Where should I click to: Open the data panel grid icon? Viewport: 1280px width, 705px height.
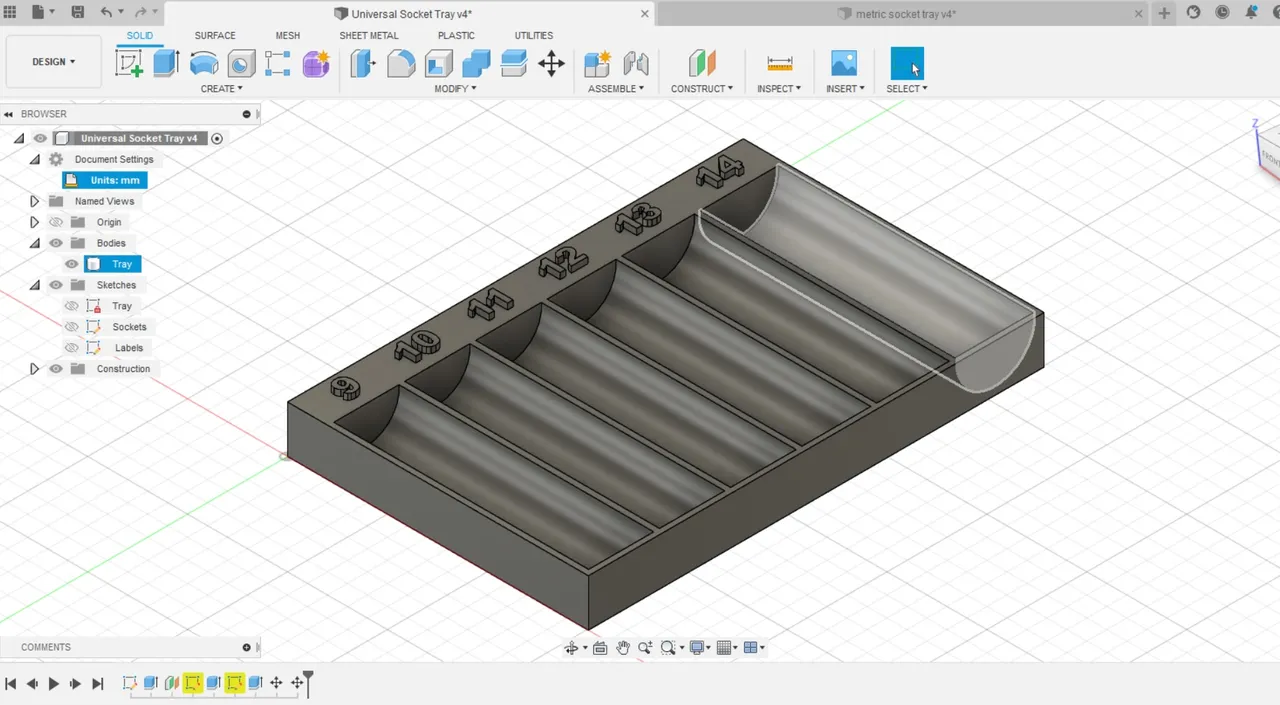11,13
